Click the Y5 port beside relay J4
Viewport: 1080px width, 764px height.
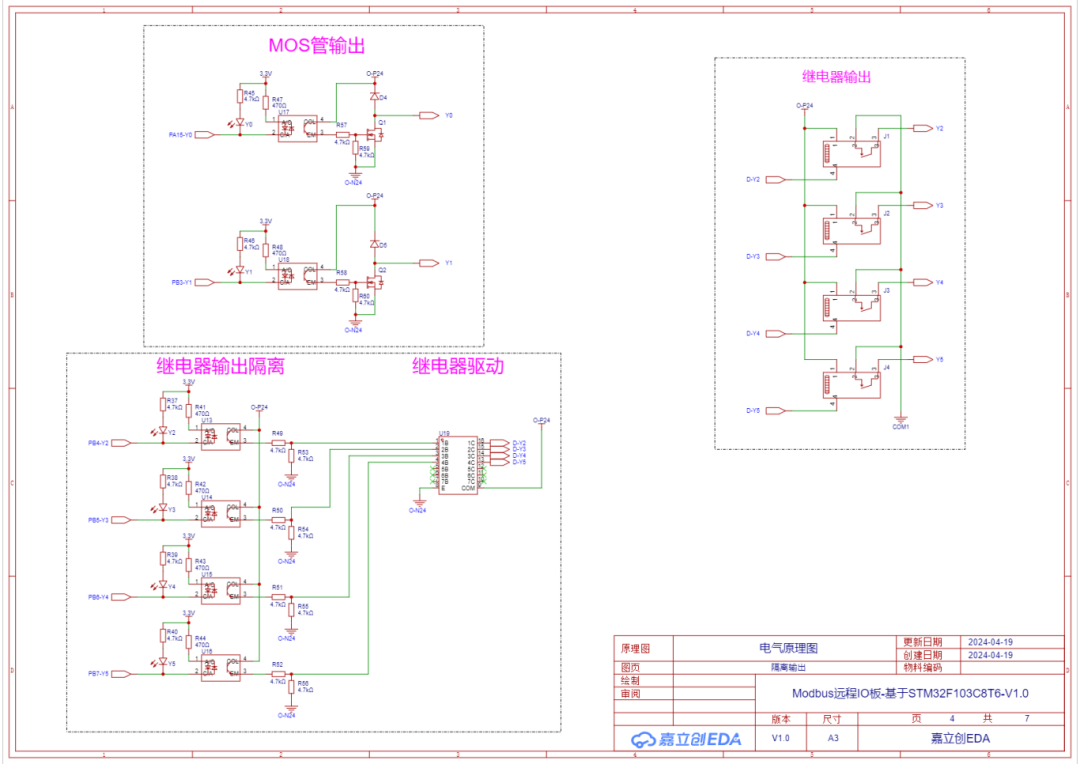click(x=923, y=360)
